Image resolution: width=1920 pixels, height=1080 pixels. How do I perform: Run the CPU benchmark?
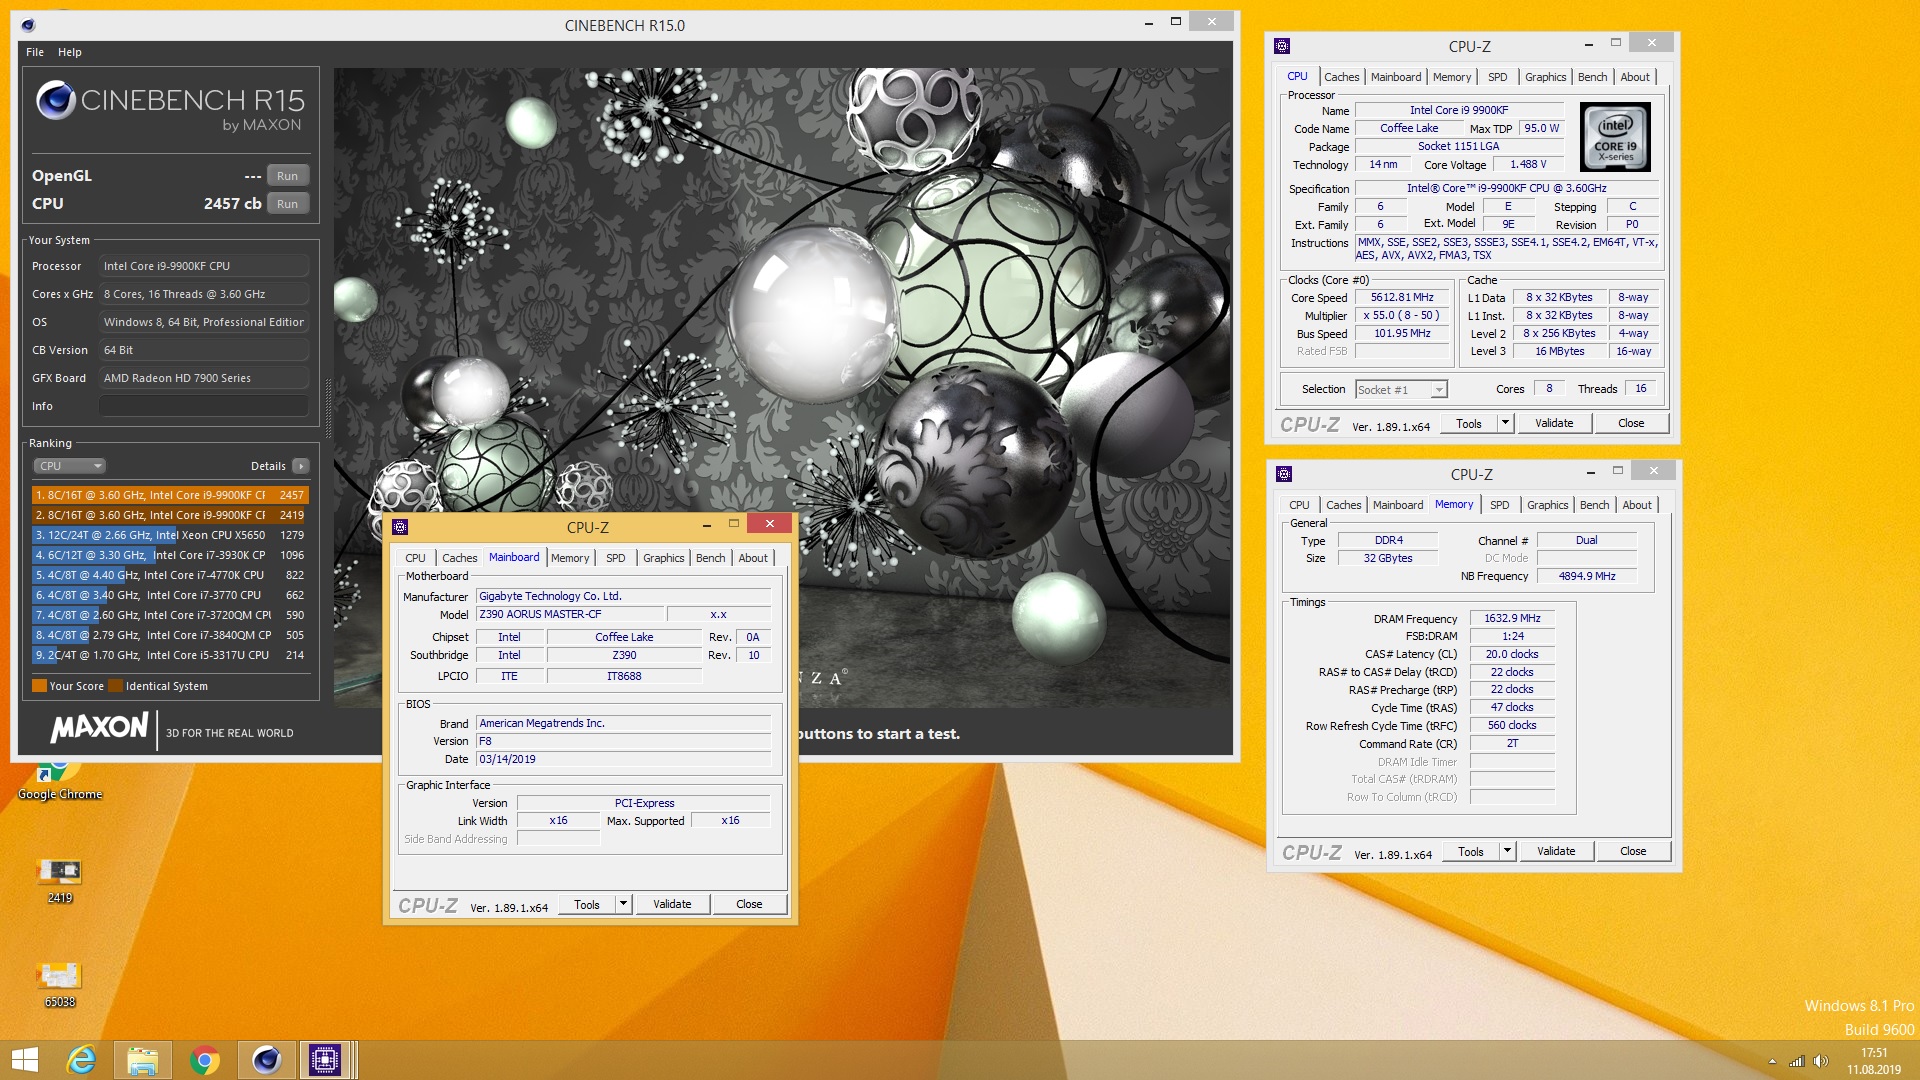pyautogui.click(x=287, y=204)
